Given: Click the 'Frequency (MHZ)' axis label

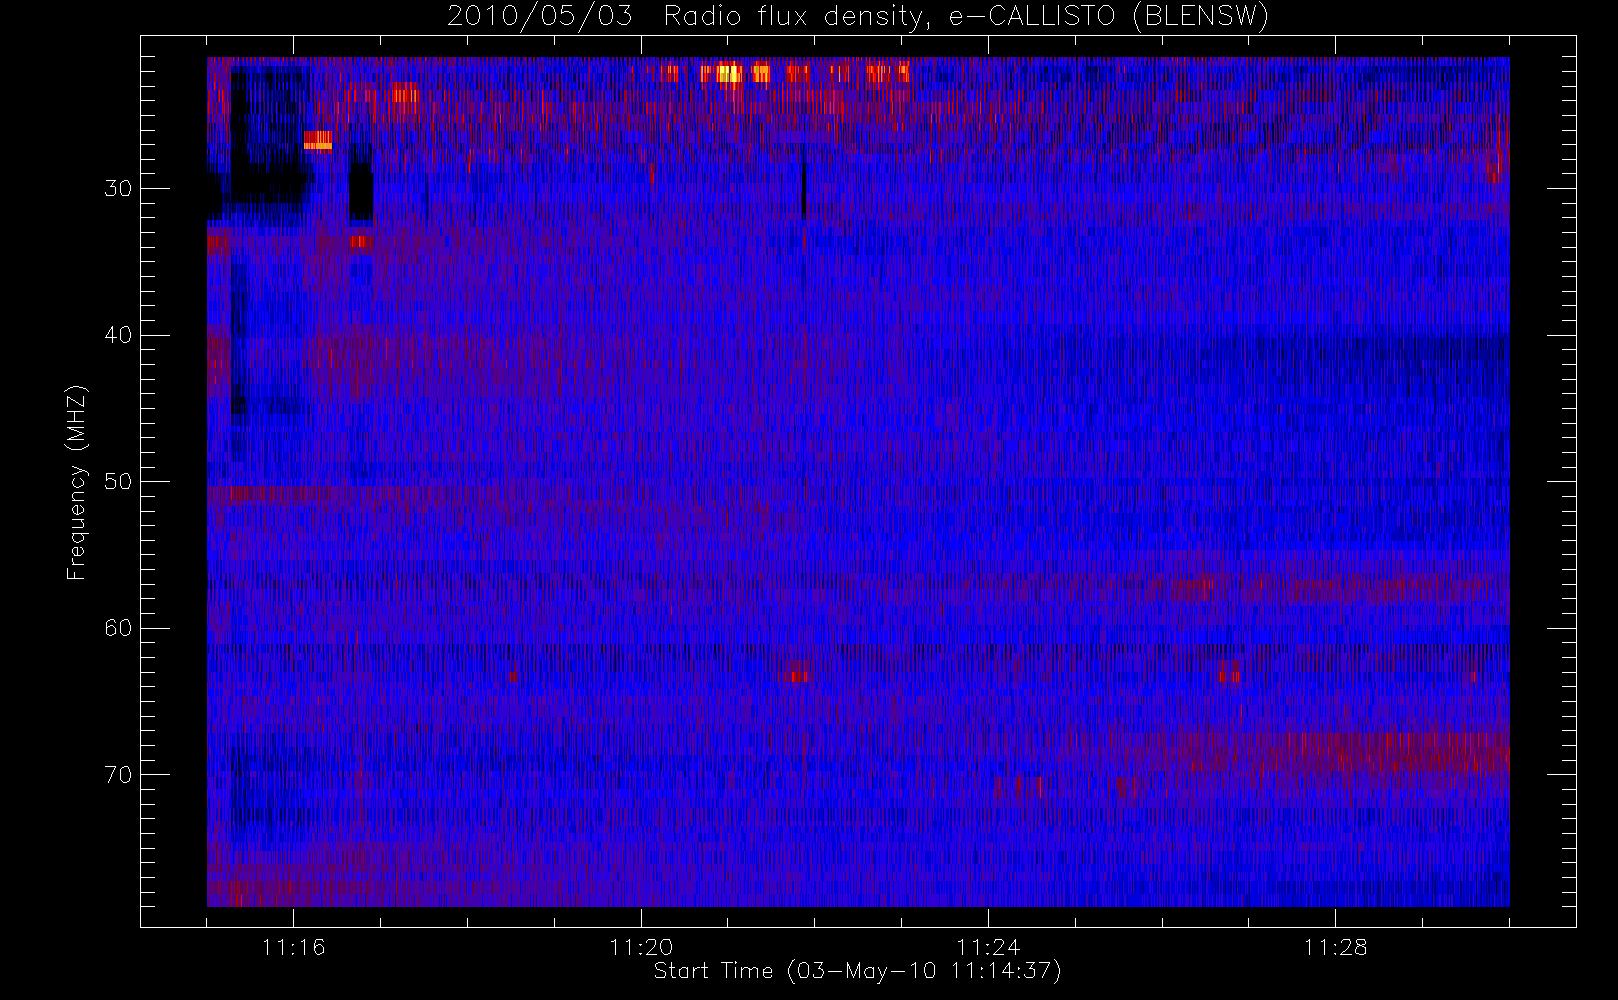Looking at the screenshot, I should pyautogui.click(x=76, y=483).
